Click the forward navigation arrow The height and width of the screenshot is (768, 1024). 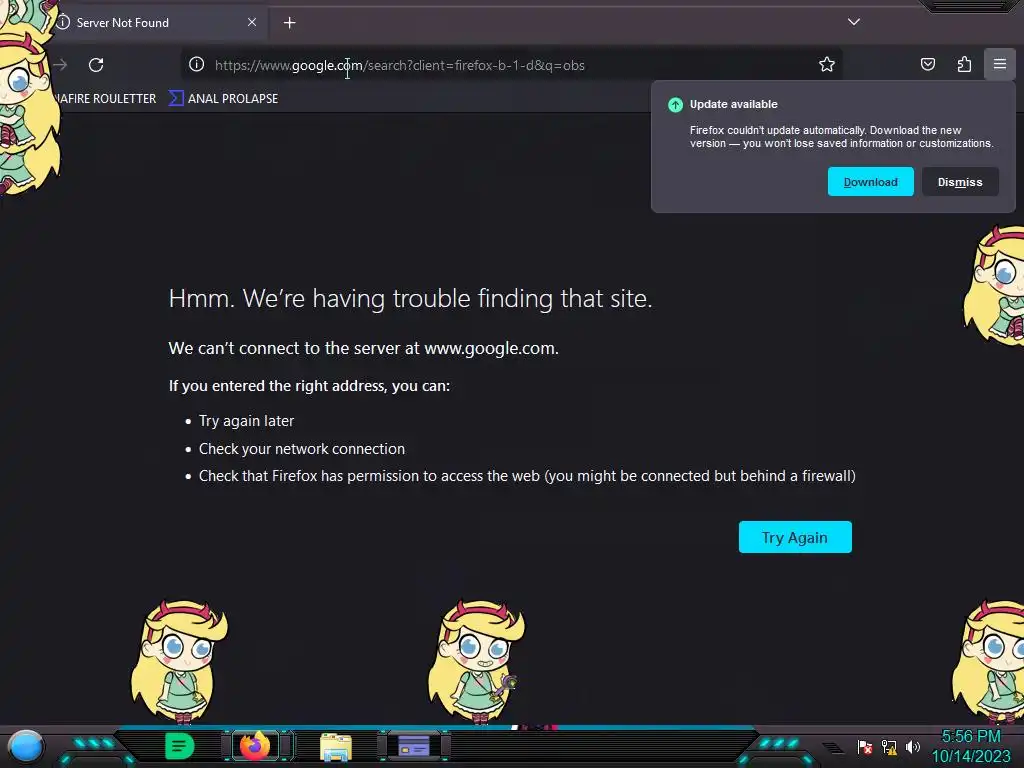click(61, 65)
